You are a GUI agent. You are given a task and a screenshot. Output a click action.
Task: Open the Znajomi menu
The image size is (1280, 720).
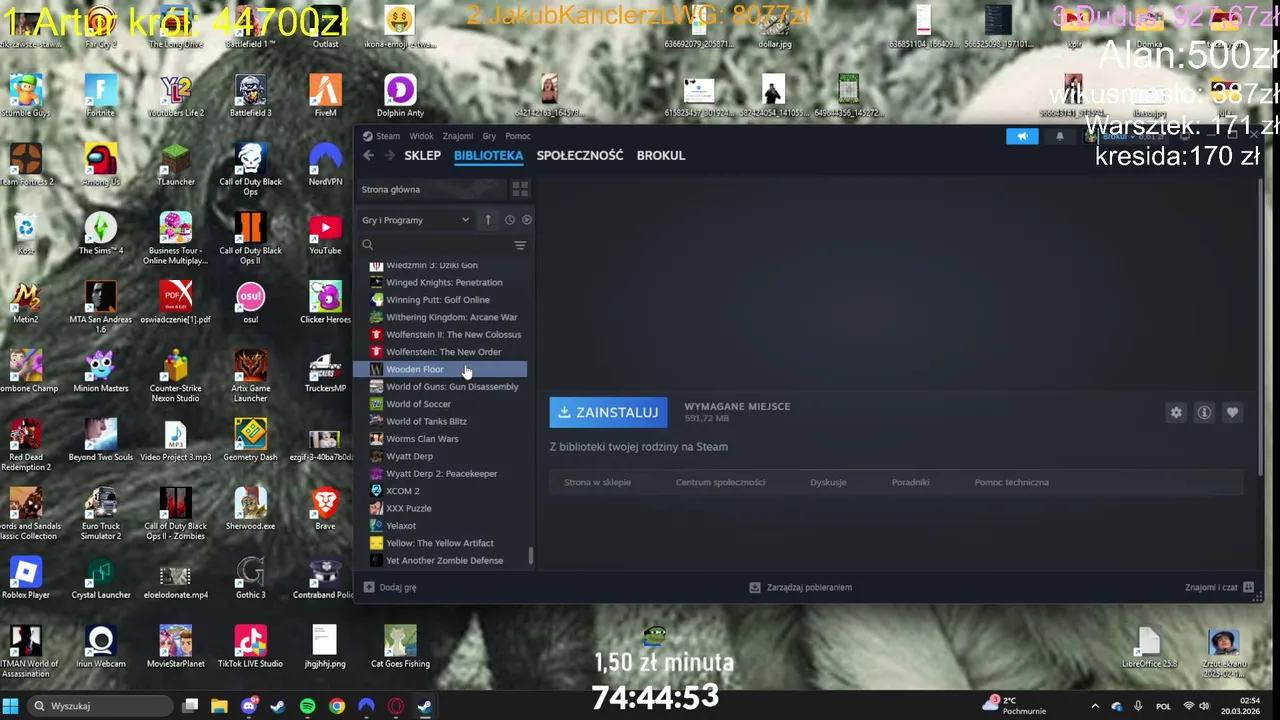click(458, 136)
